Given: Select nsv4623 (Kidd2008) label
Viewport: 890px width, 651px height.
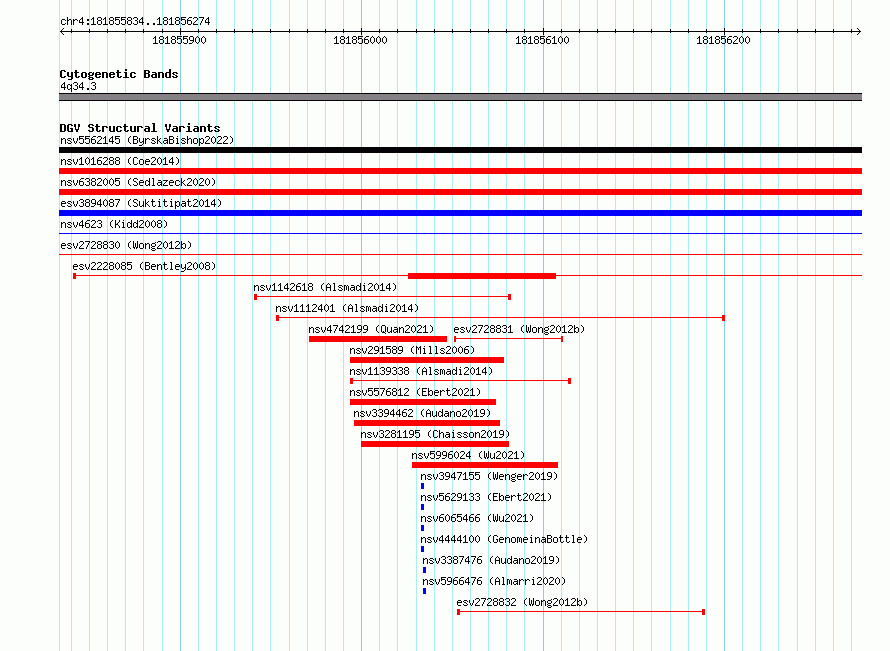Looking at the screenshot, I should pyautogui.click(x=114, y=224).
